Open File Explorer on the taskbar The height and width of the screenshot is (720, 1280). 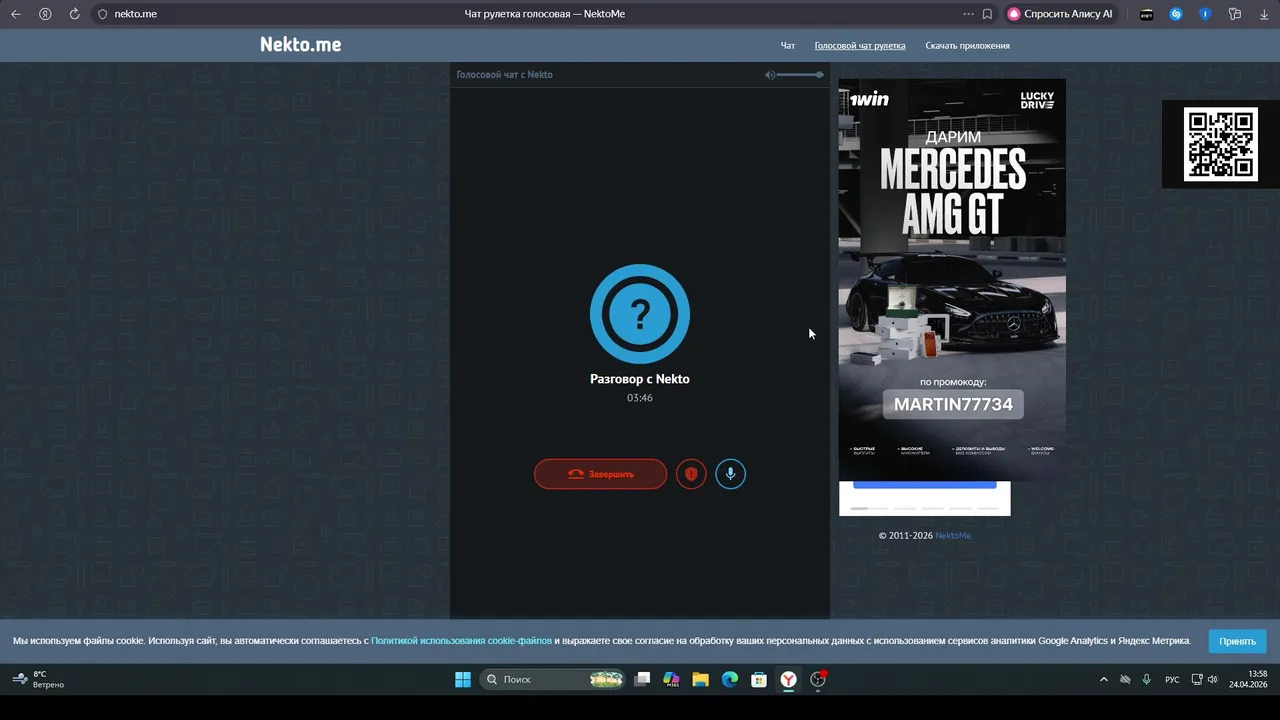(701, 680)
